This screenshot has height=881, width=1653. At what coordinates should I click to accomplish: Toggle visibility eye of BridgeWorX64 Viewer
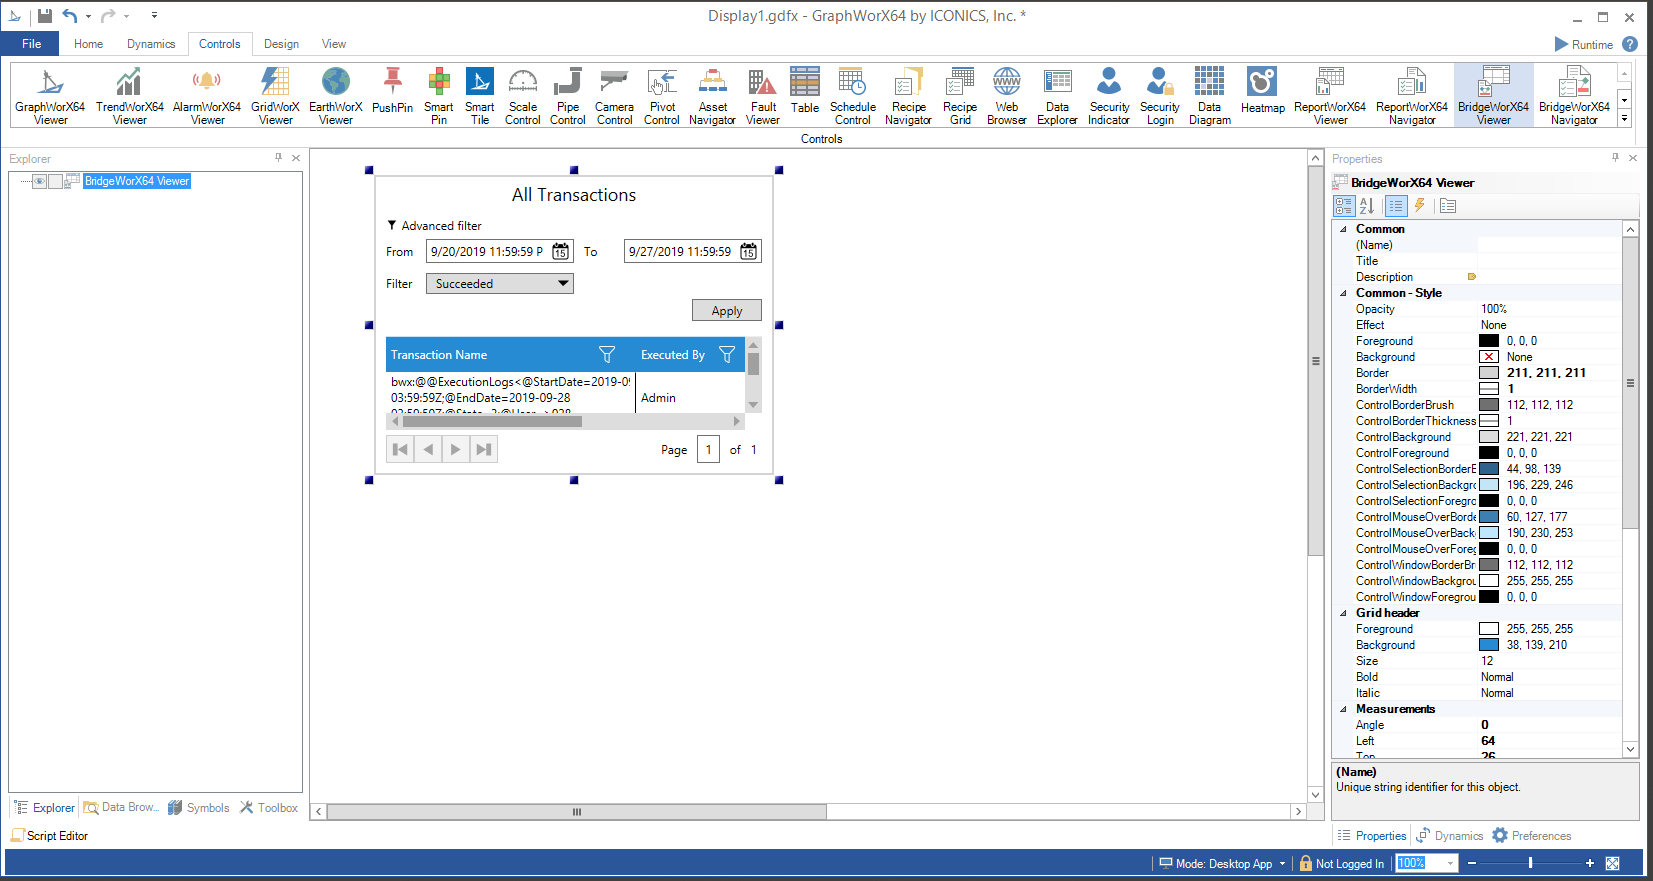[40, 181]
